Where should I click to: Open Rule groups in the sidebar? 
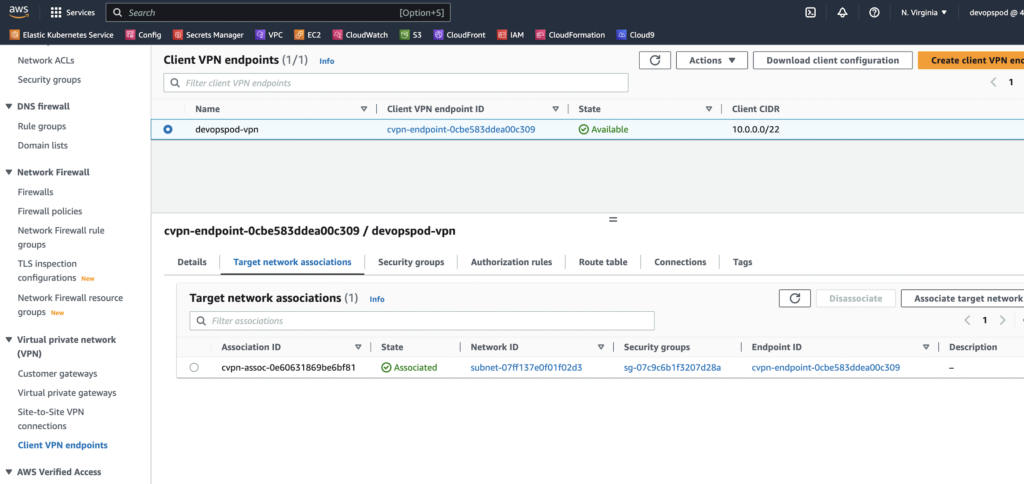(x=42, y=126)
